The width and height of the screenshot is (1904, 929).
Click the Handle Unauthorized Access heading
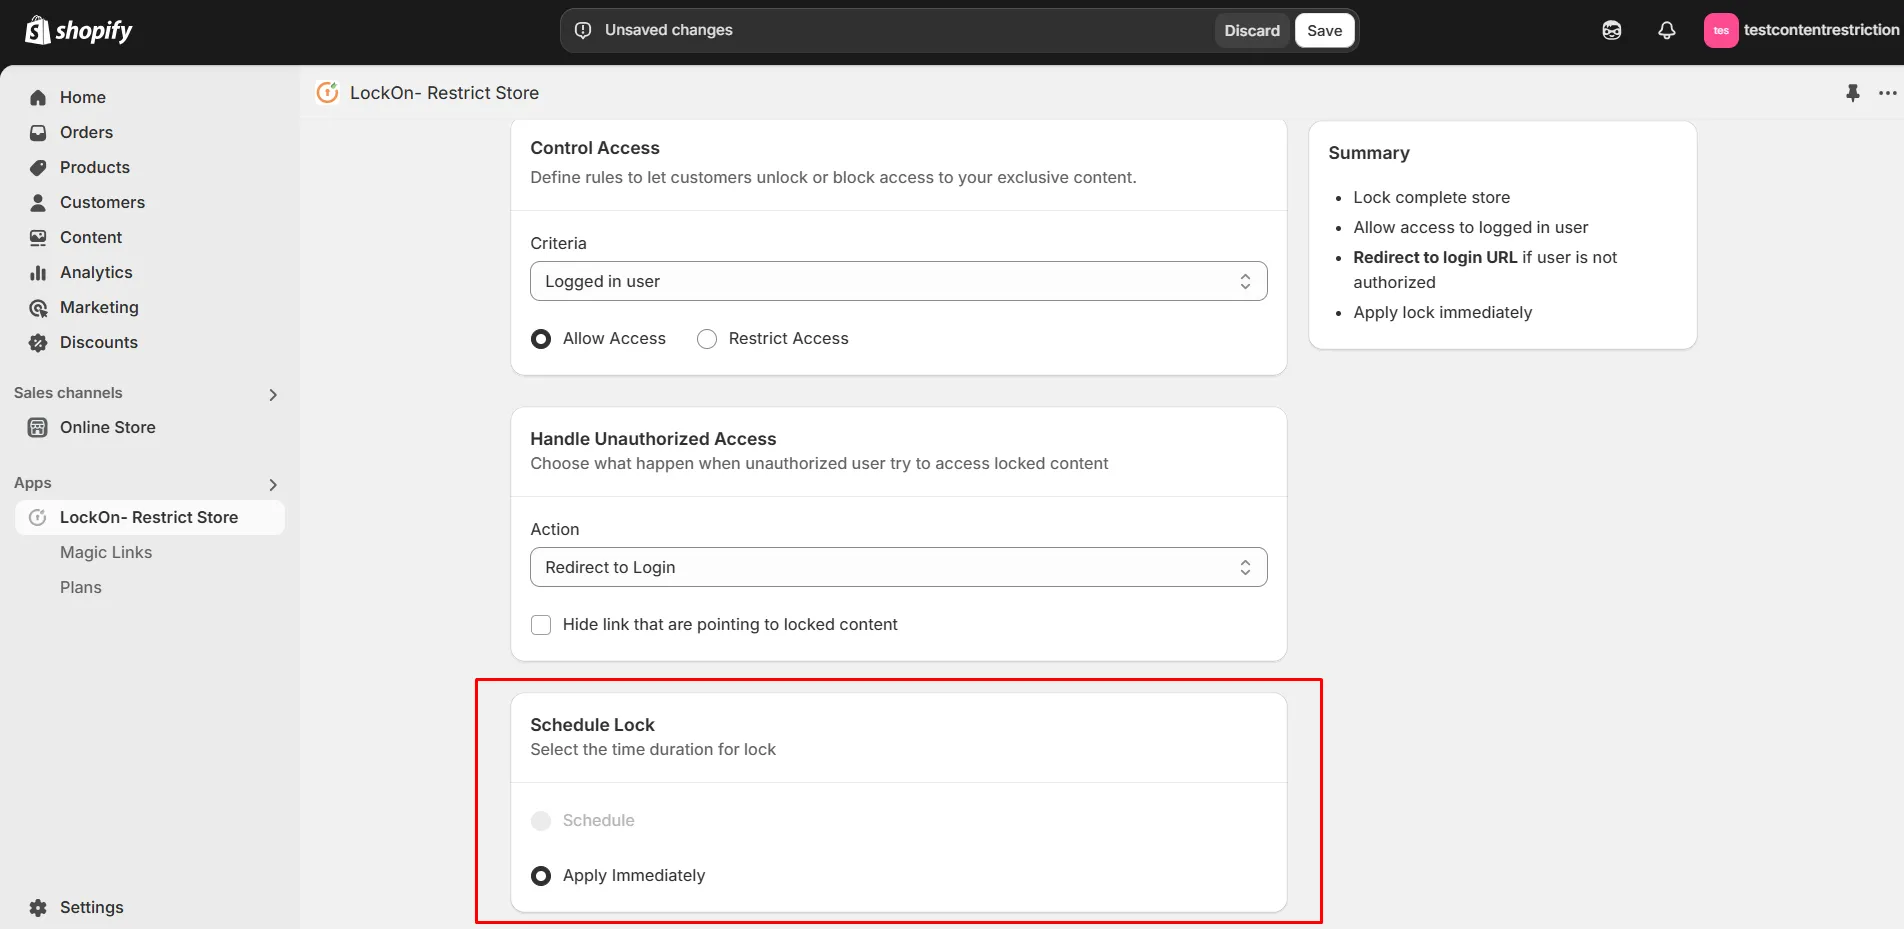point(653,438)
